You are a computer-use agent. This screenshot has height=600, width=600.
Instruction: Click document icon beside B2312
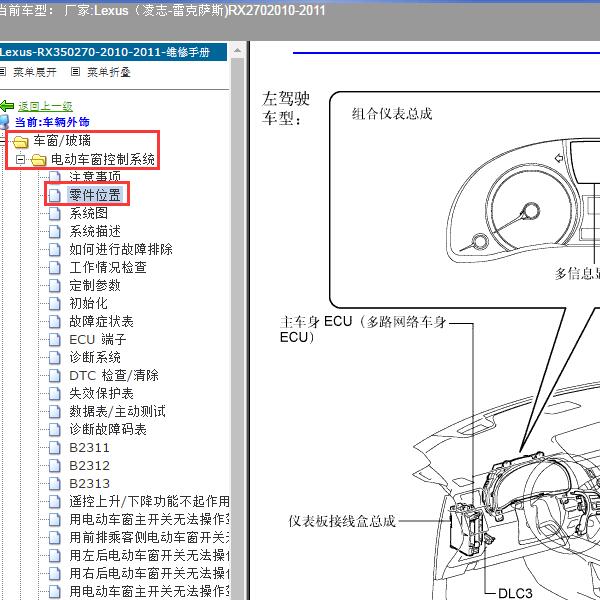coord(55,465)
